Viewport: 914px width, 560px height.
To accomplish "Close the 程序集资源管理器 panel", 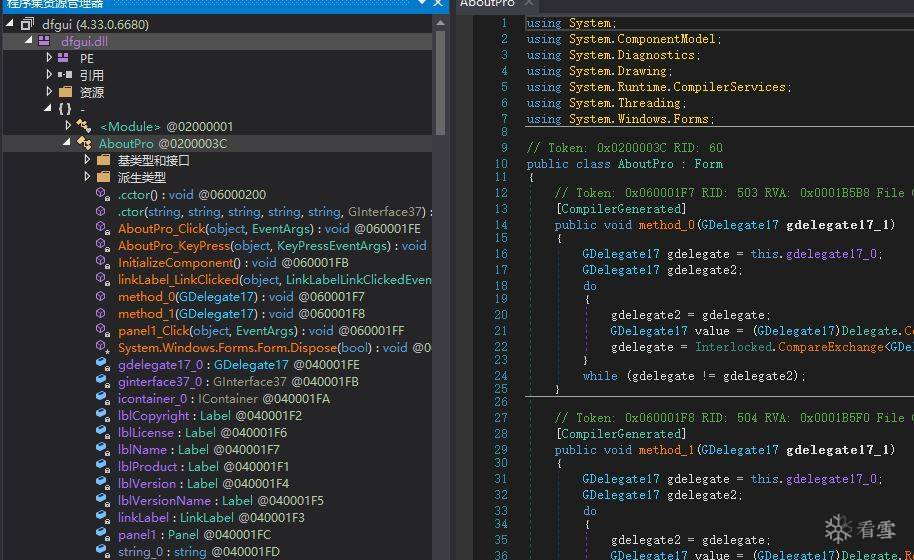I will point(438,3).
